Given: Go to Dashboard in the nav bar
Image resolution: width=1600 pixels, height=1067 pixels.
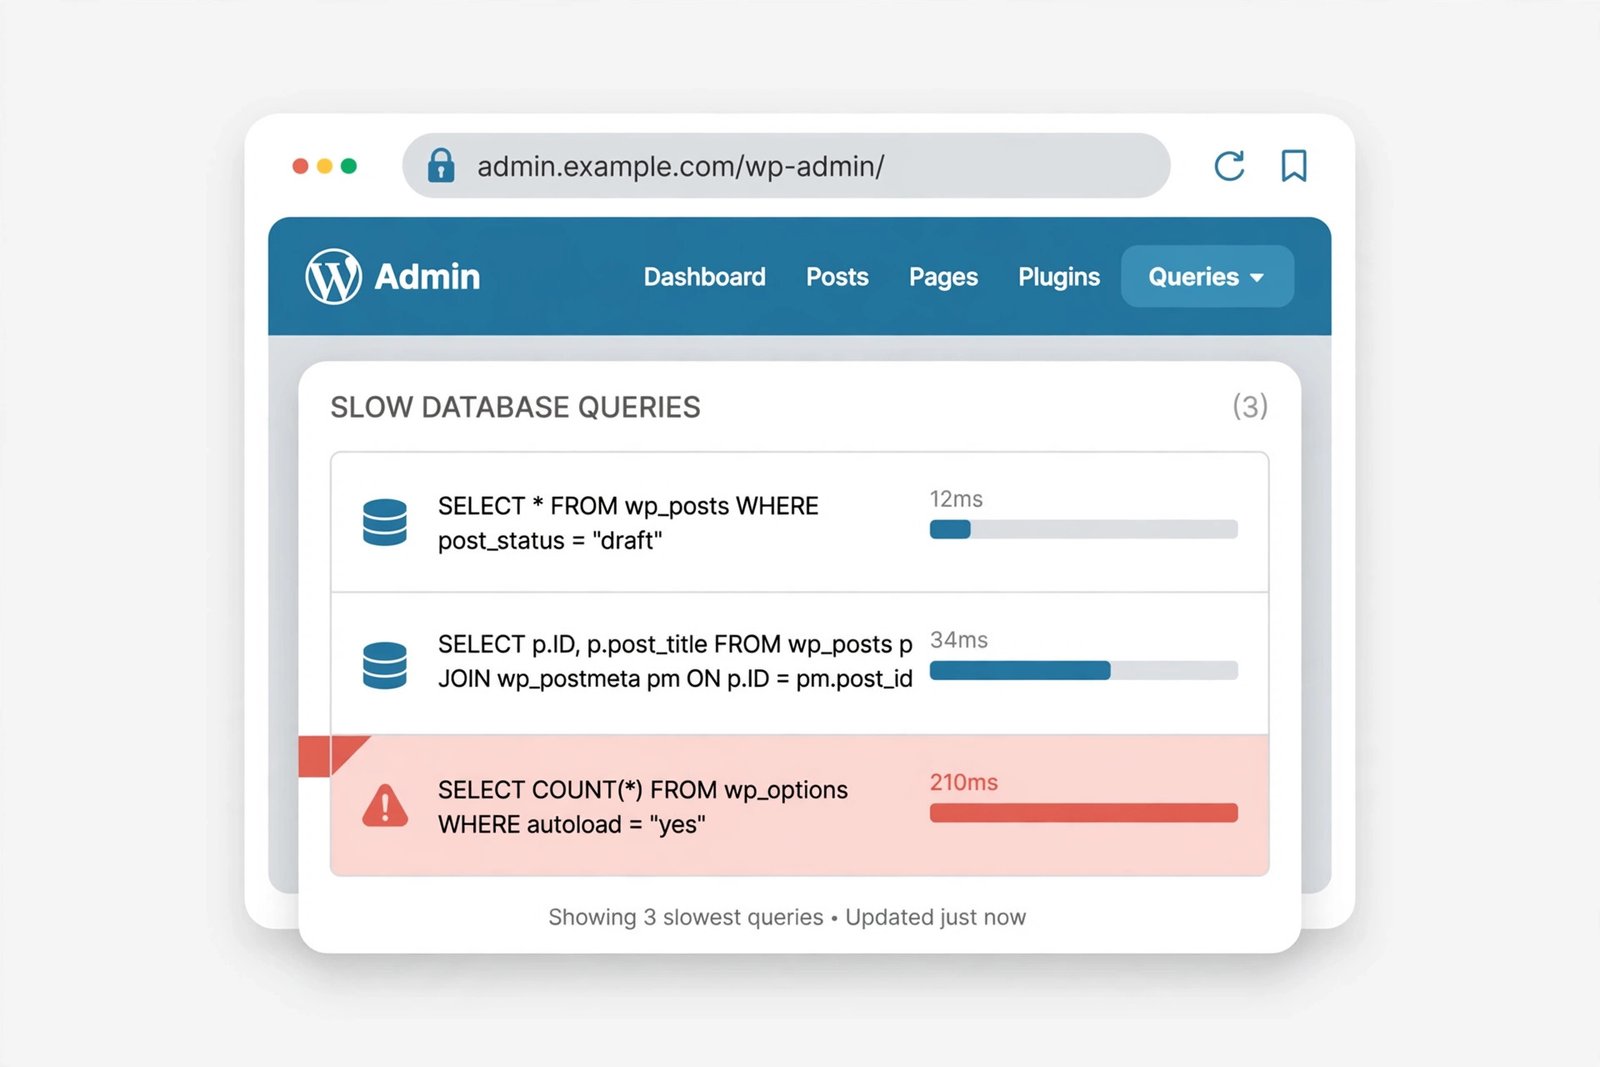Looking at the screenshot, I should [x=704, y=277].
